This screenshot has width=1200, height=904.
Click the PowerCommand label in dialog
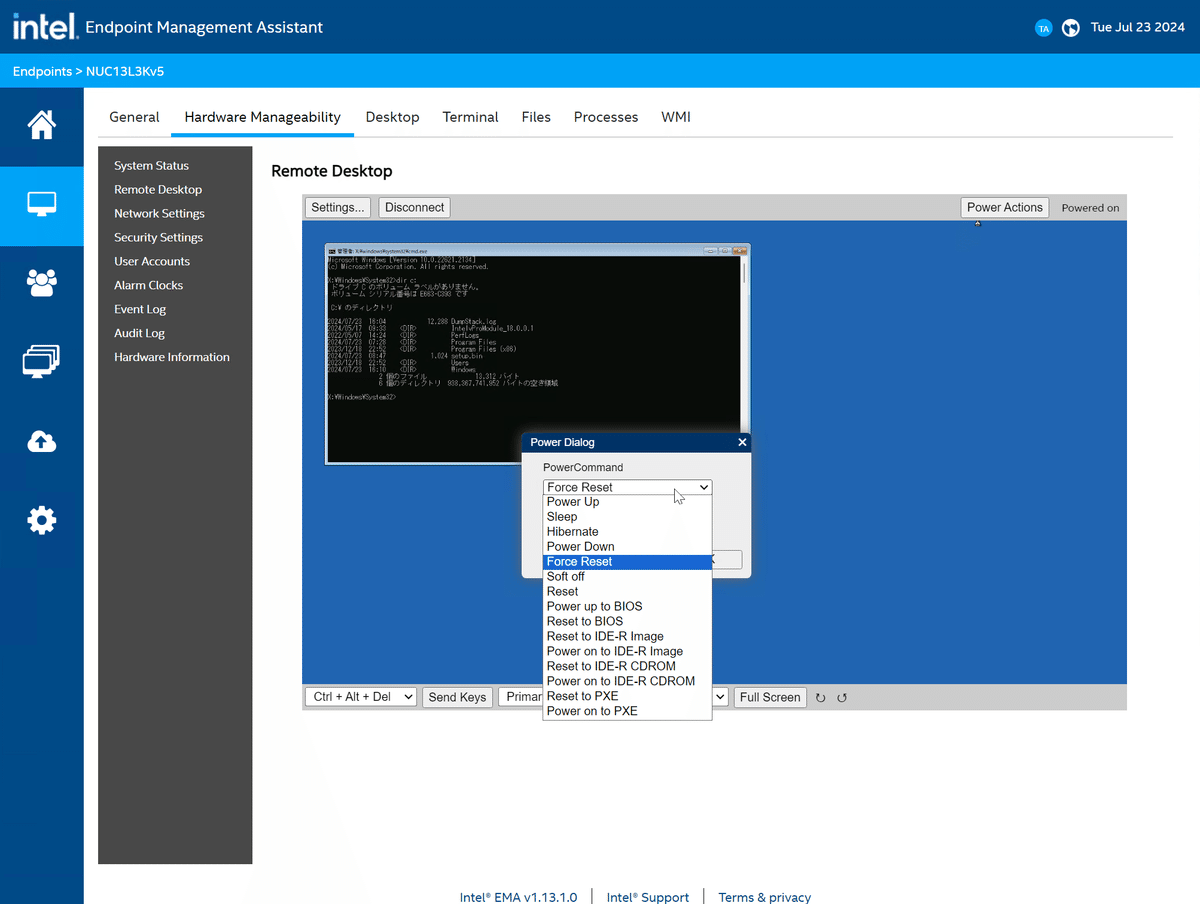tap(583, 467)
